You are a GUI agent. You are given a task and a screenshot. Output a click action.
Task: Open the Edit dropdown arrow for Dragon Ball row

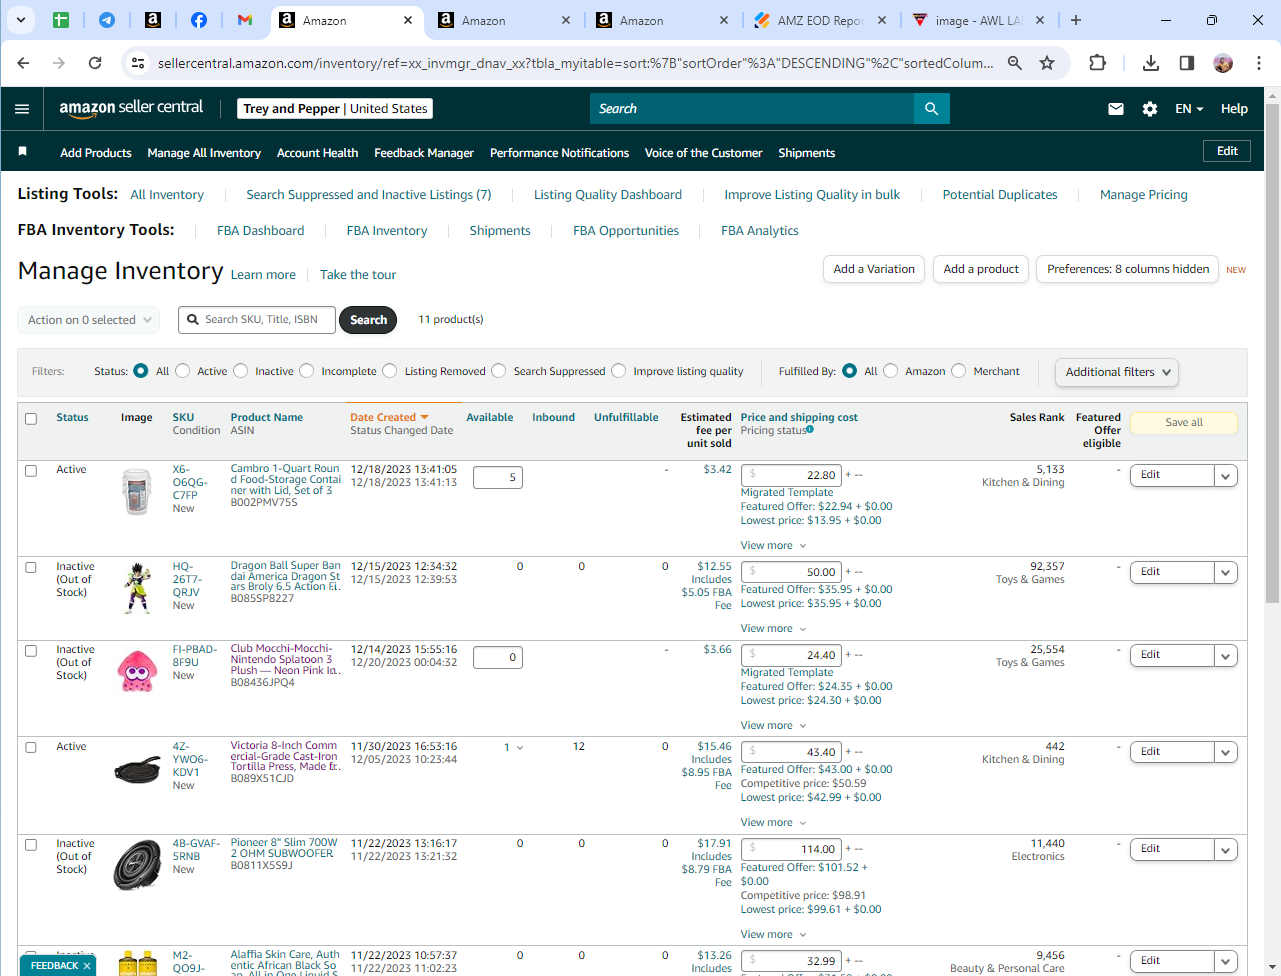click(1226, 573)
